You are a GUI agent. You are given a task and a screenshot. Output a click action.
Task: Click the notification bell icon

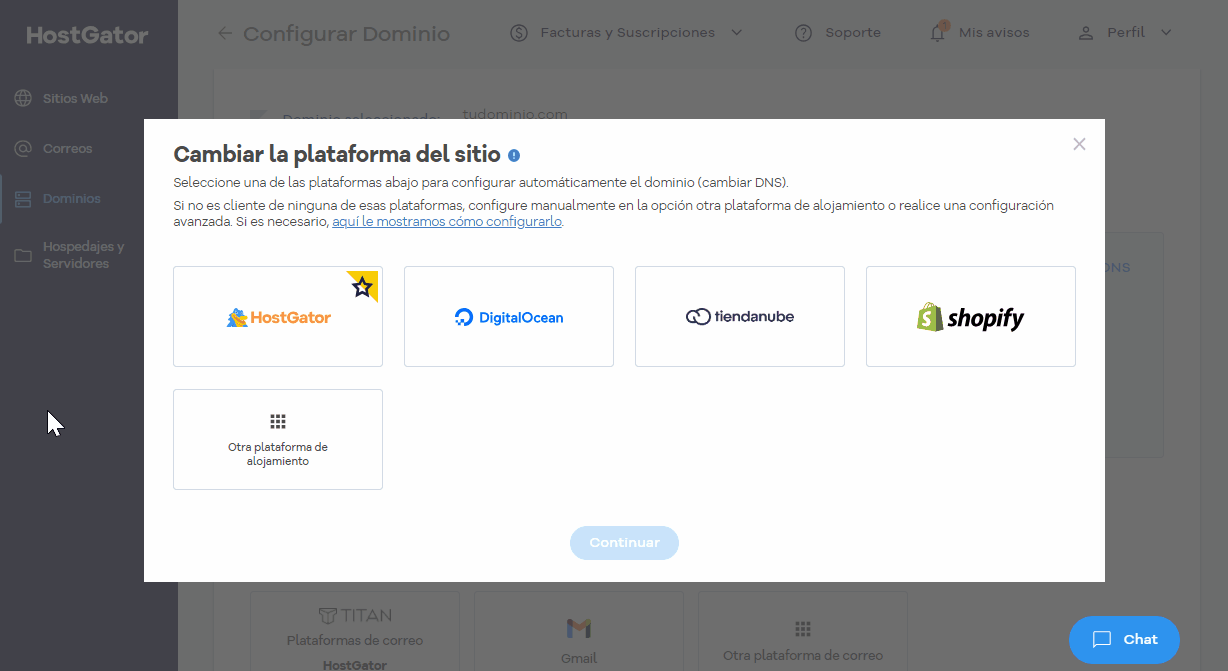tap(938, 32)
